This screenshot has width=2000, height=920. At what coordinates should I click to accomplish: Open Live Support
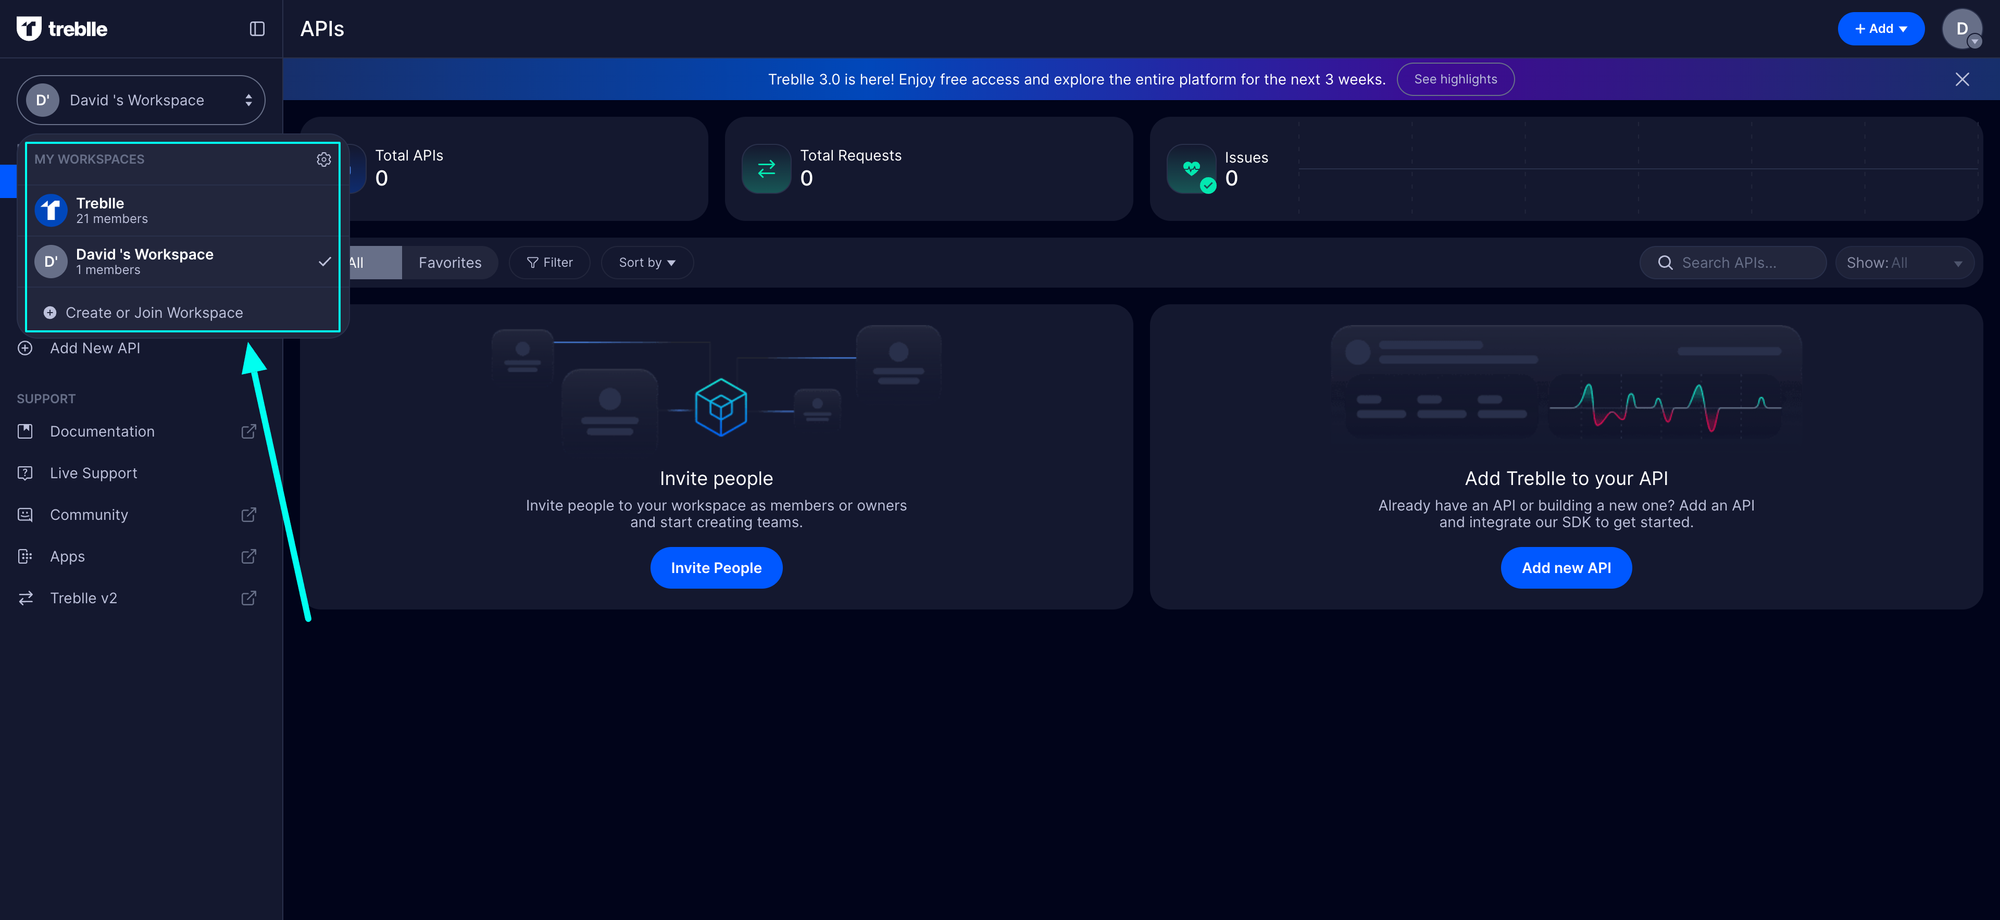coord(94,473)
